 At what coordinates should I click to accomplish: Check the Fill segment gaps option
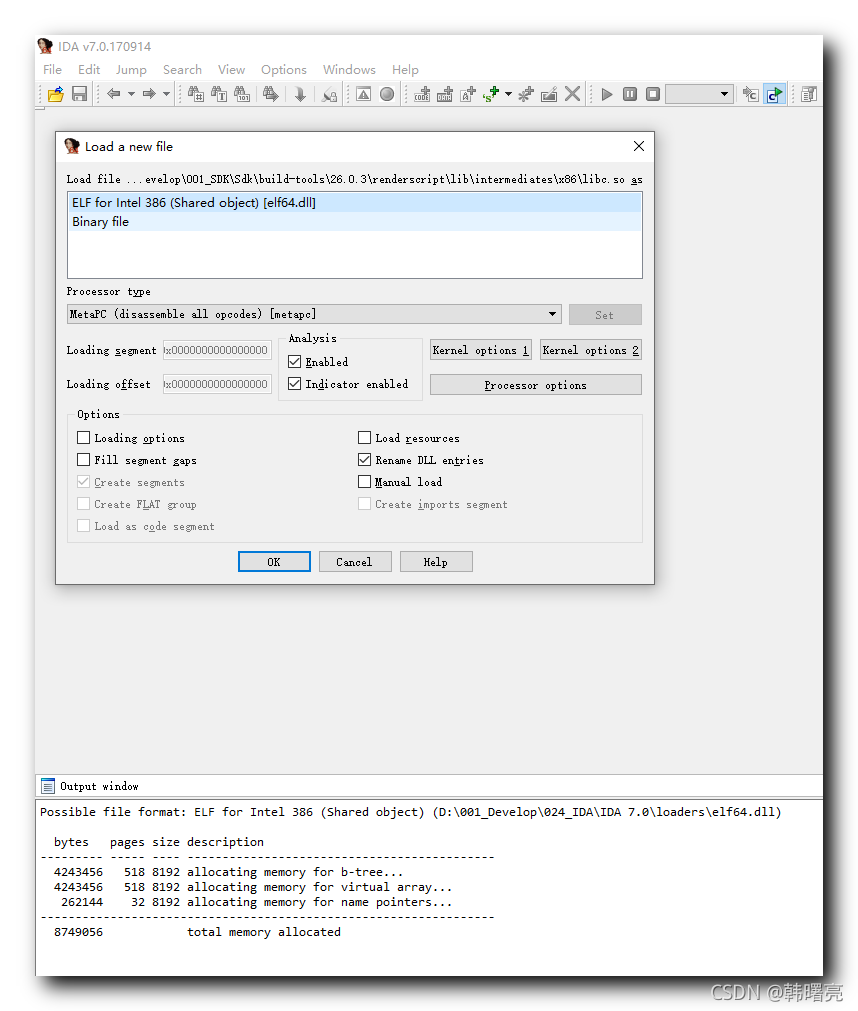83,458
